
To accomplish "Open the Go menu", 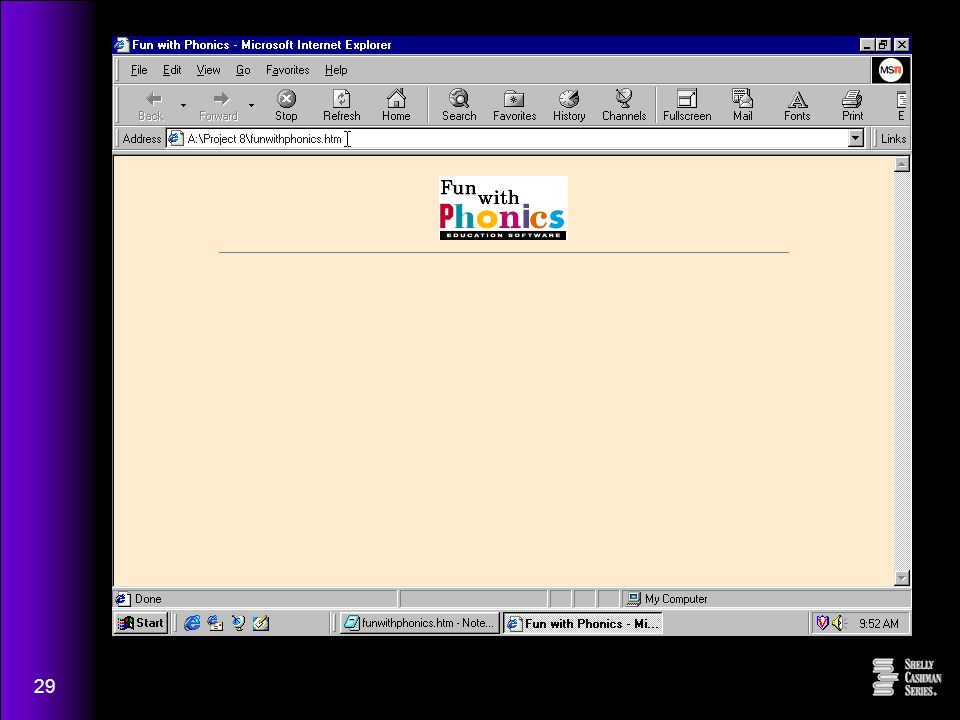I will (x=243, y=70).
